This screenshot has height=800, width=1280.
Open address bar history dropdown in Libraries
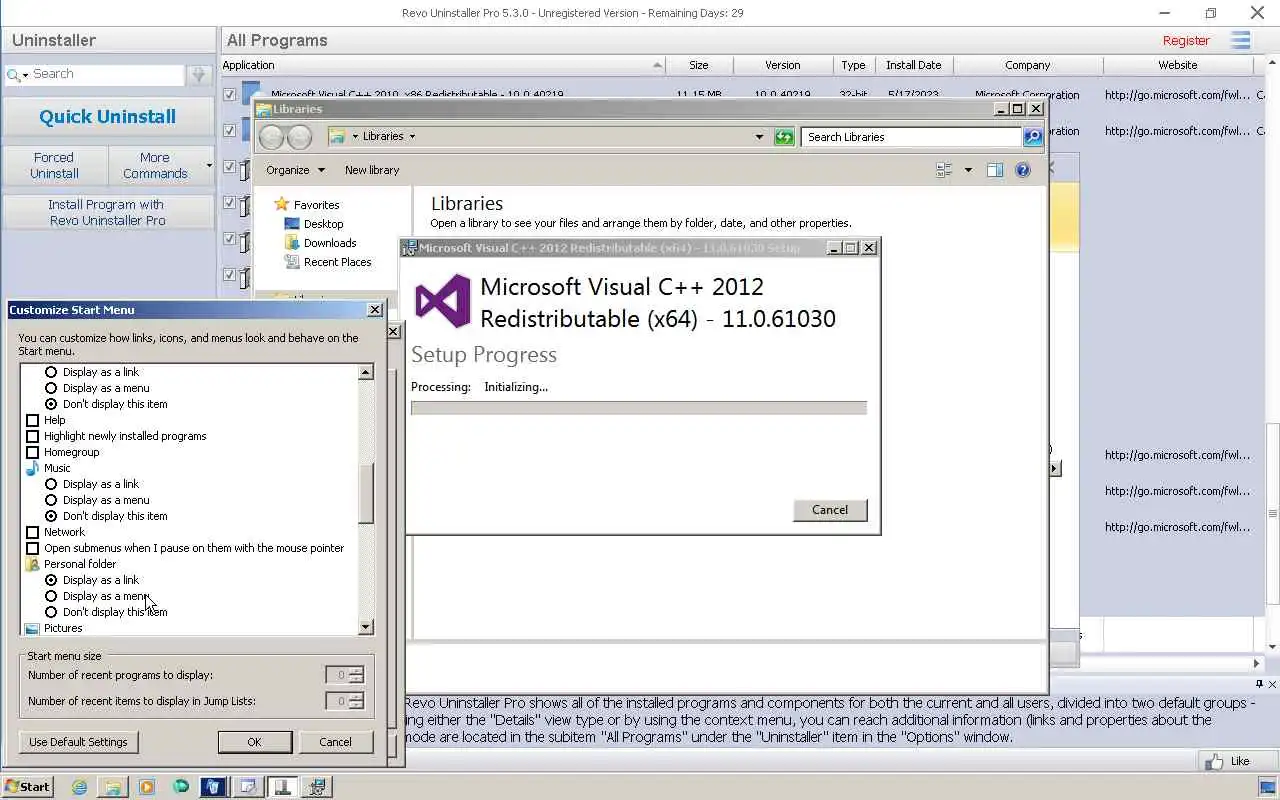point(759,137)
